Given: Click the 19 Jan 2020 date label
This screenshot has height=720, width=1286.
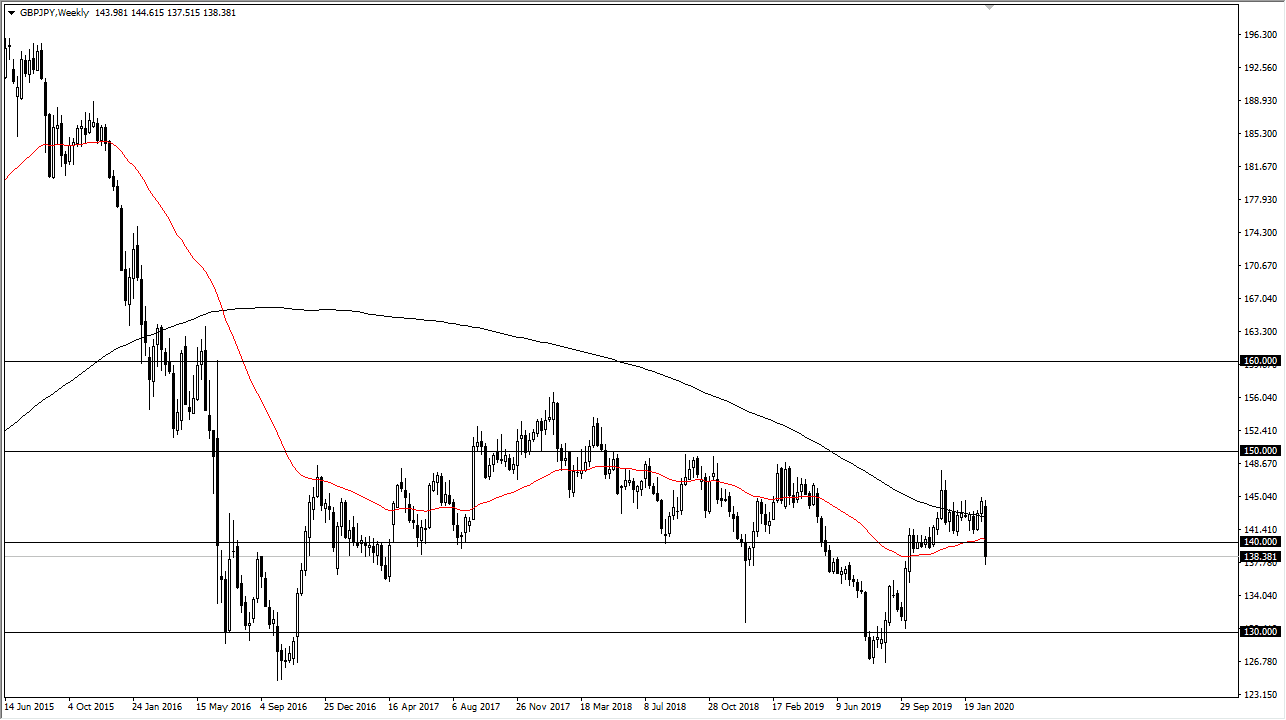Looking at the screenshot, I should click(x=990, y=707).
